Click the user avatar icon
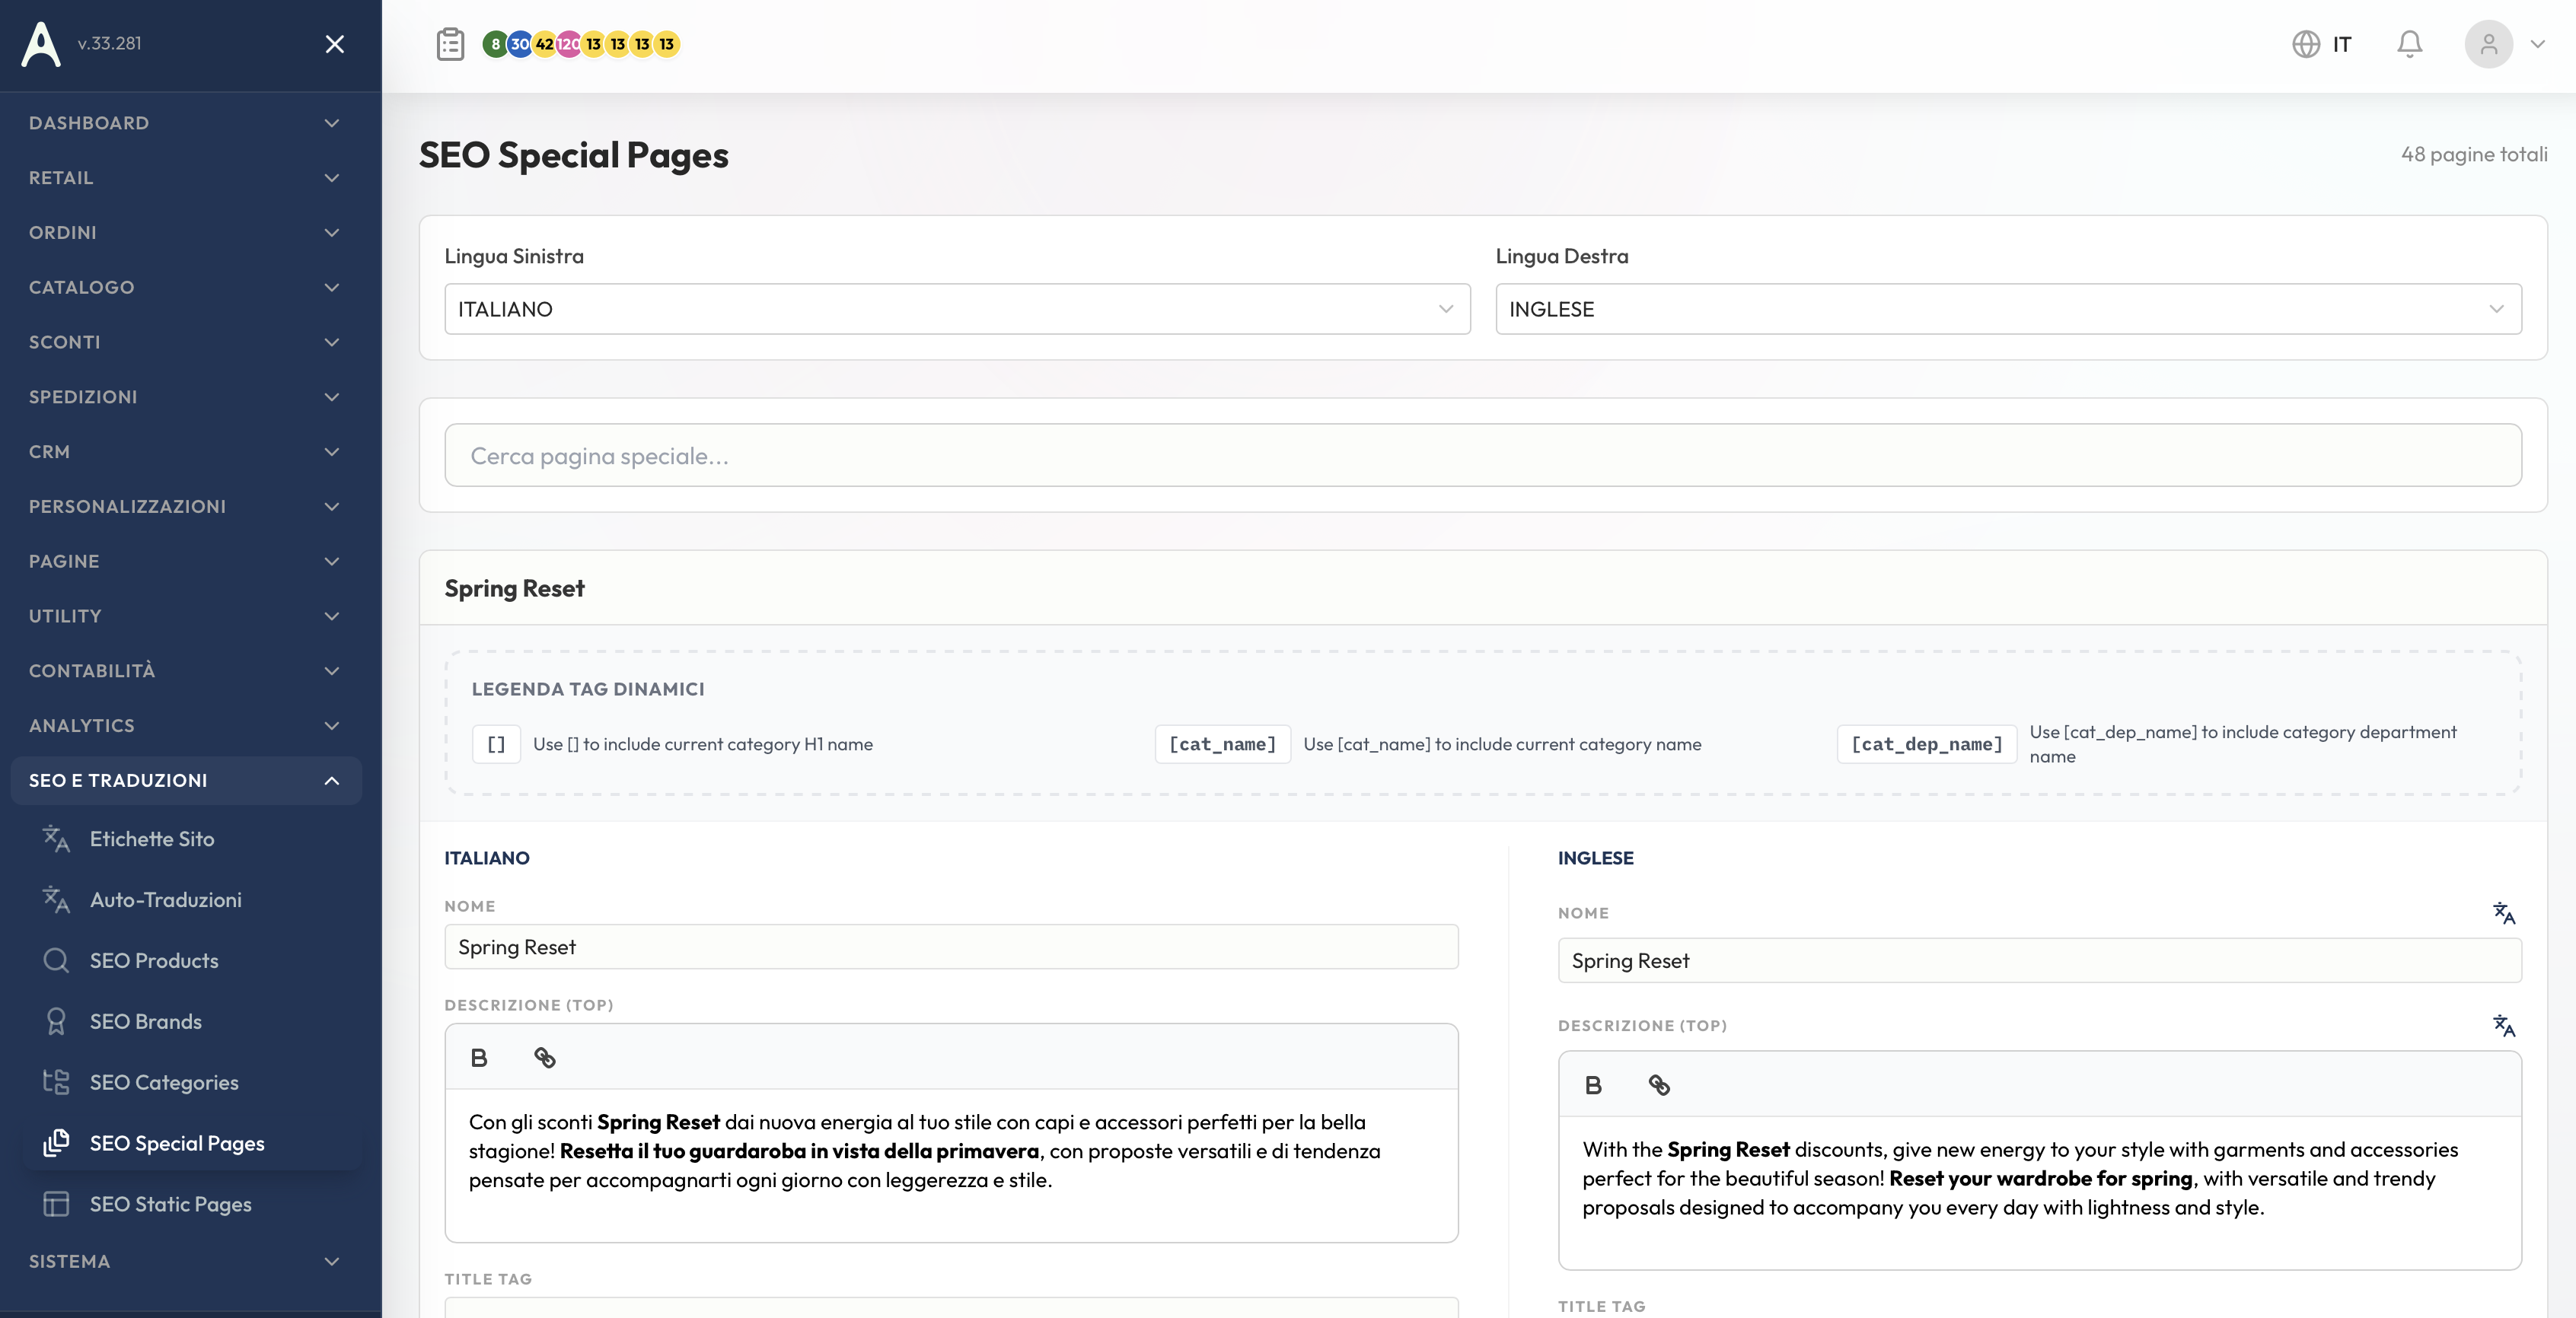Viewport: 2576px width, 1318px height. [2489, 44]
